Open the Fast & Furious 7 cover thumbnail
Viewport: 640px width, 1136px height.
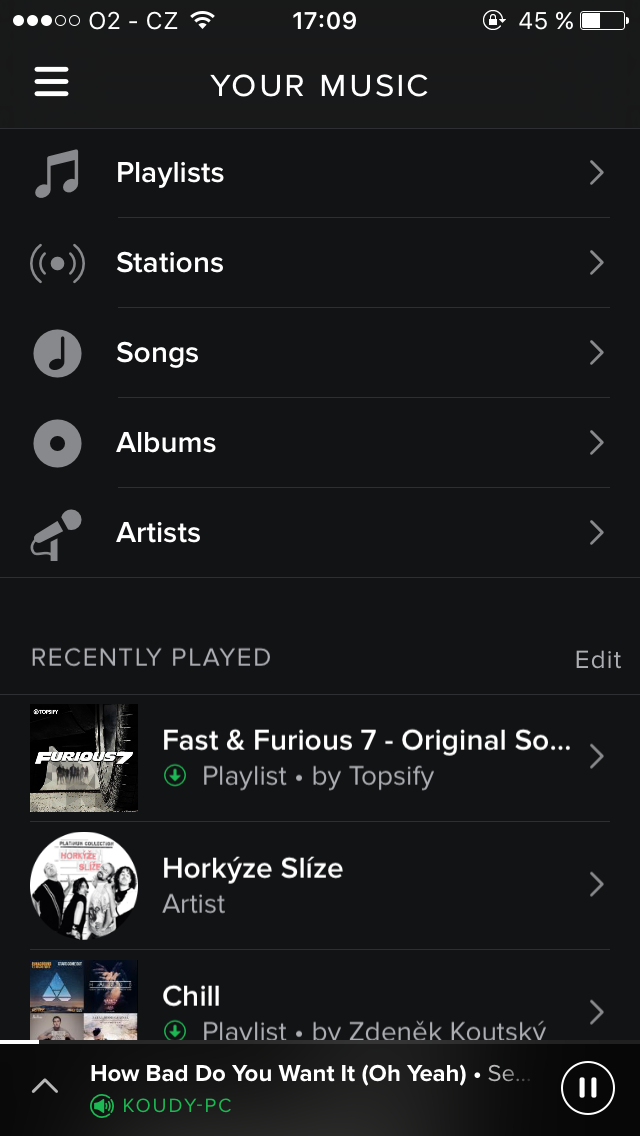tap(84, 758)
